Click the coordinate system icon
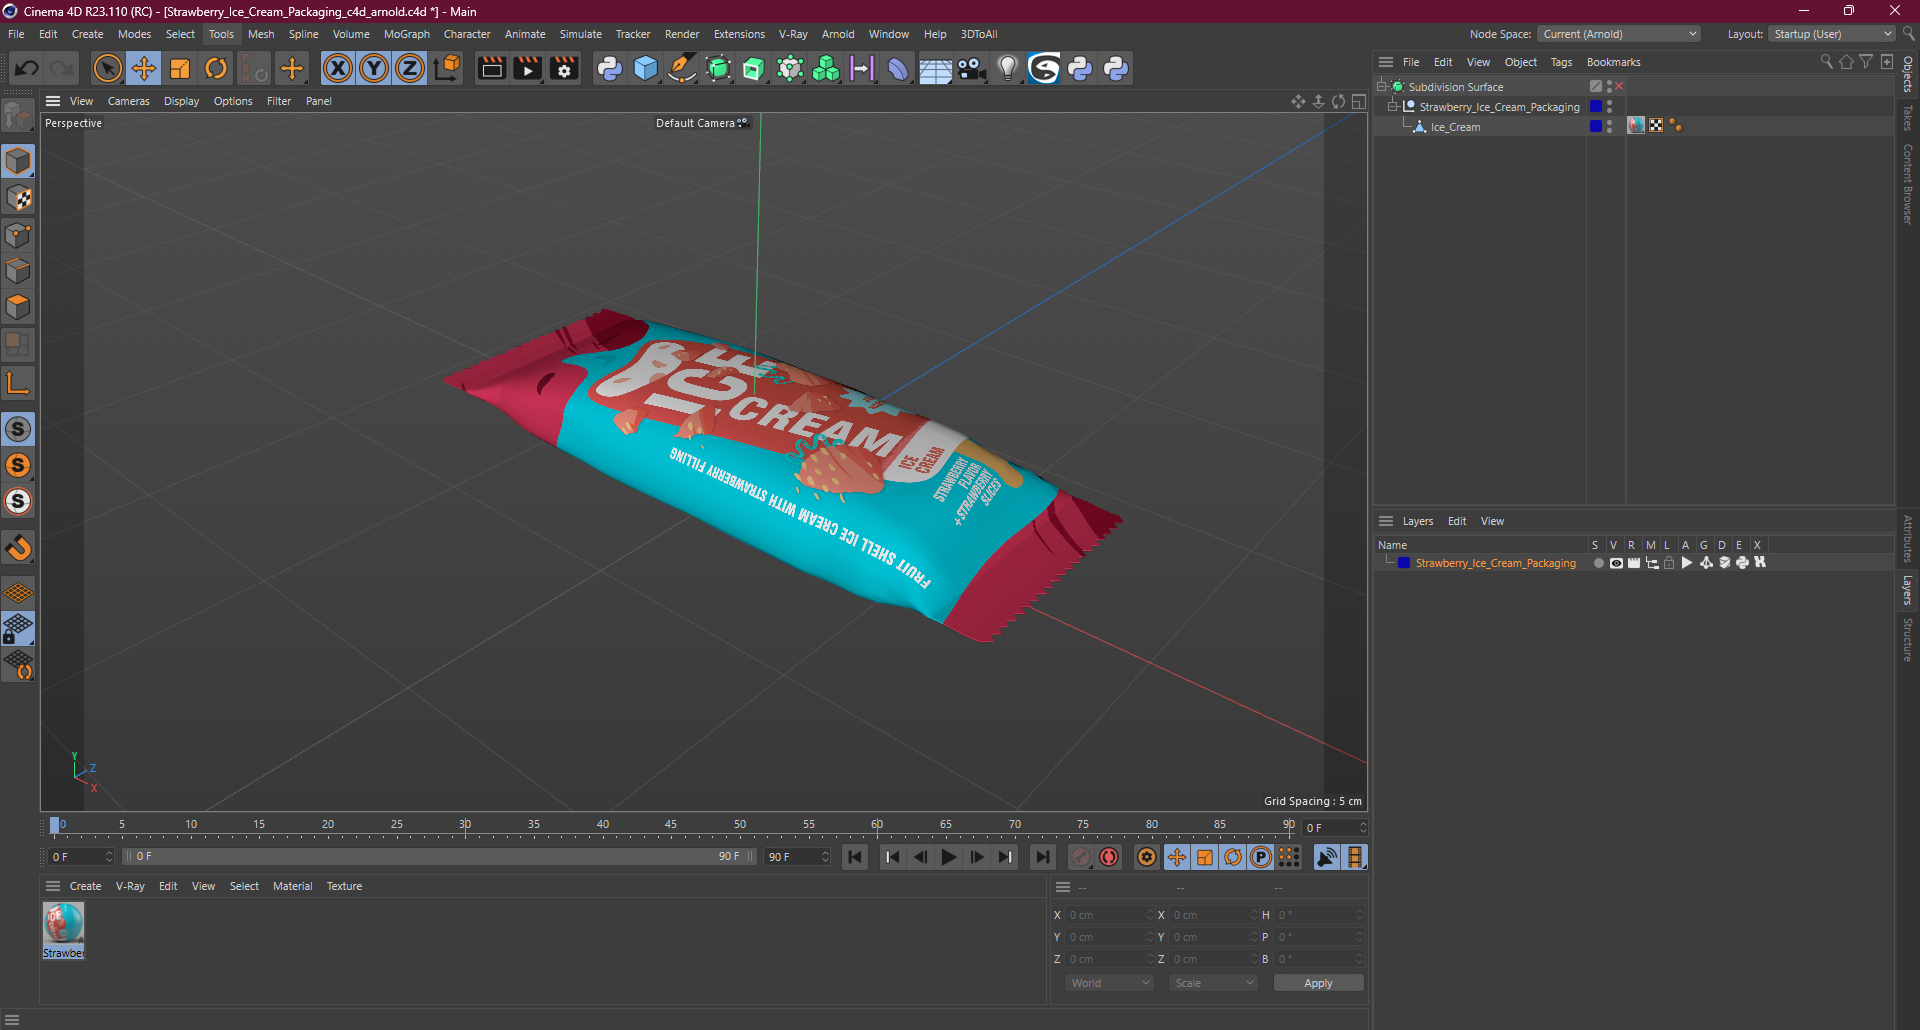Image resolution: width=1920 pixels, height=1030 pixels. (447, 68)
